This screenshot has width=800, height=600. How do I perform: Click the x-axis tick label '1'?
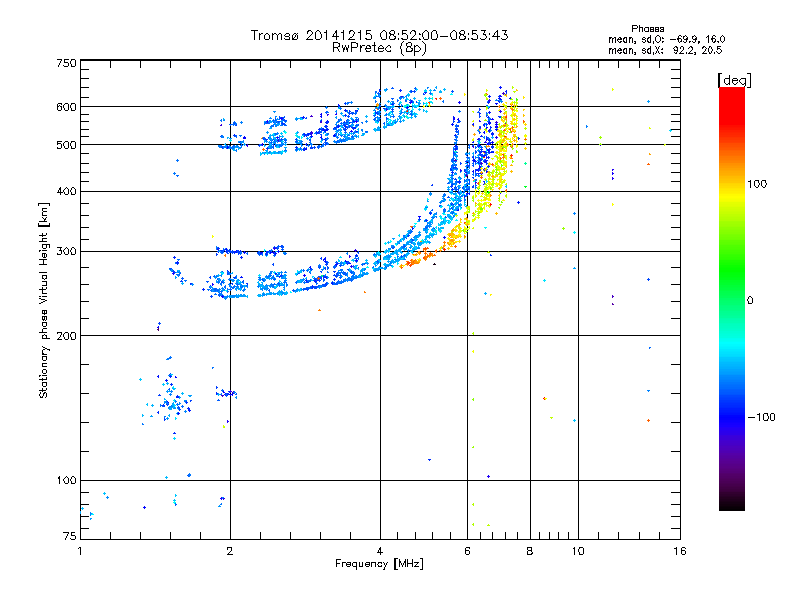pos(80,551)
